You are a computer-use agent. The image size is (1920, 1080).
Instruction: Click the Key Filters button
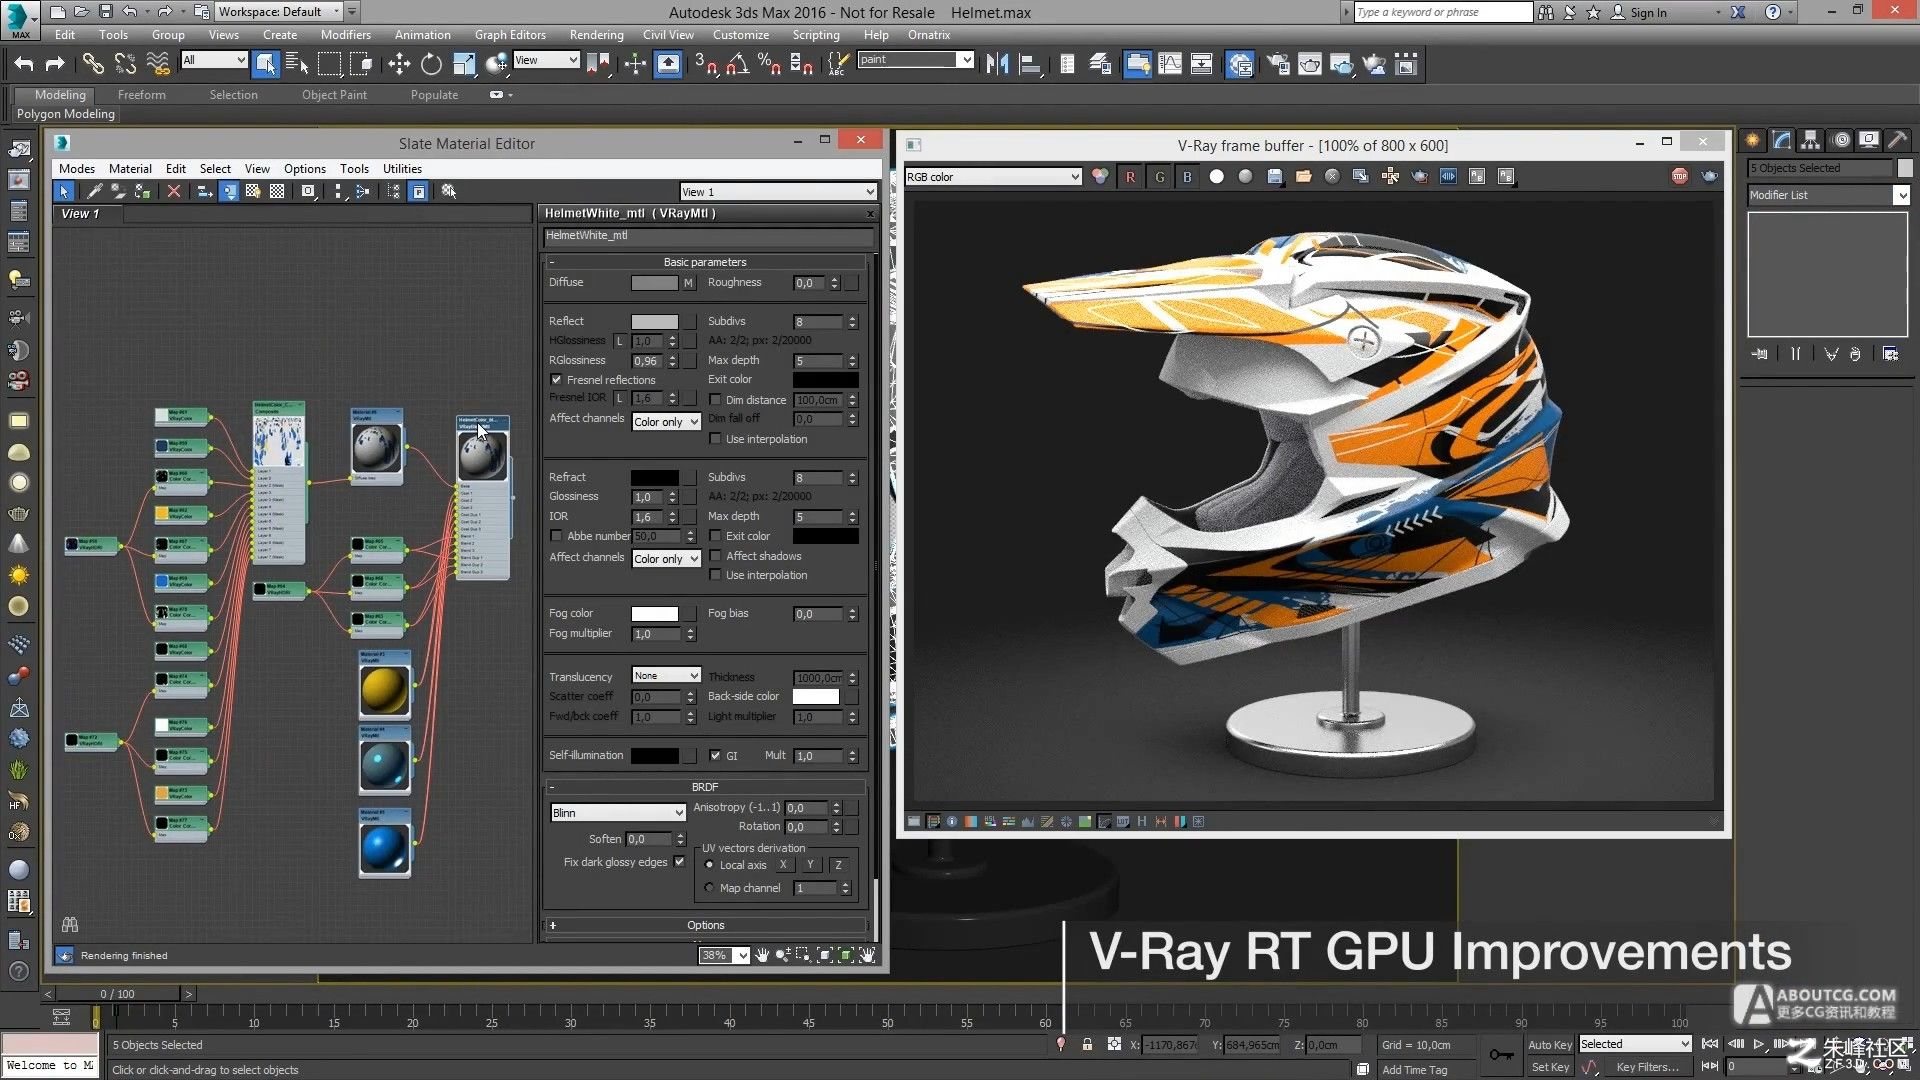click(x=1647, y=1067)
